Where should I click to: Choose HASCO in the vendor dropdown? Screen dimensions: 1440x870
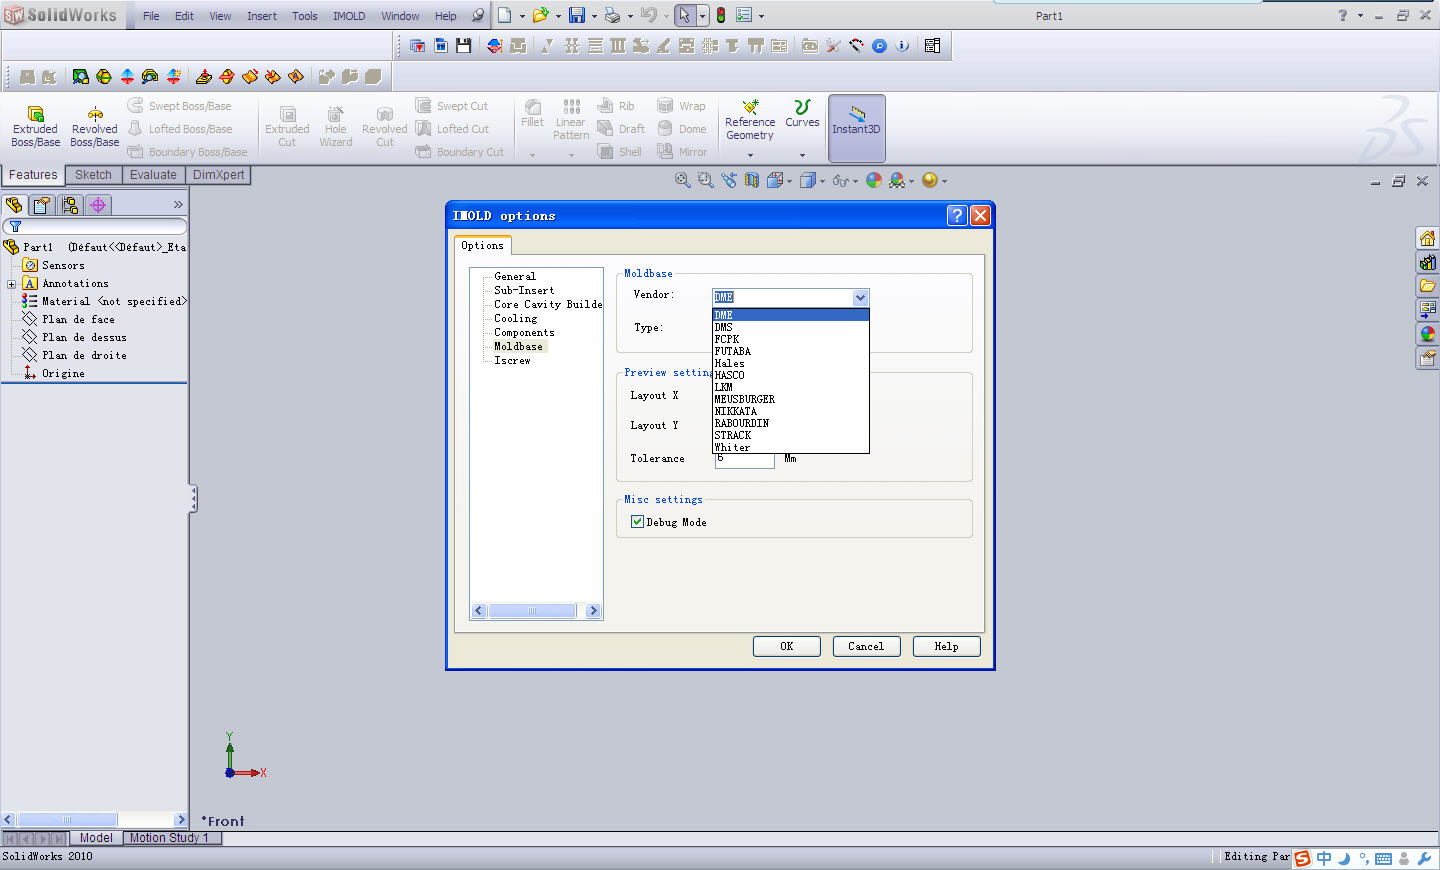[730, 375]
